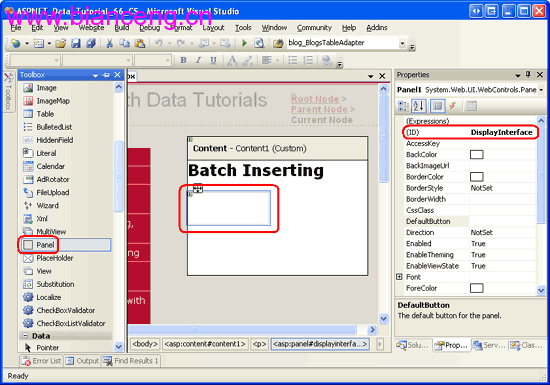Click the Save toolbar icon
The image size is (550, 385).
tap(76, 43)
